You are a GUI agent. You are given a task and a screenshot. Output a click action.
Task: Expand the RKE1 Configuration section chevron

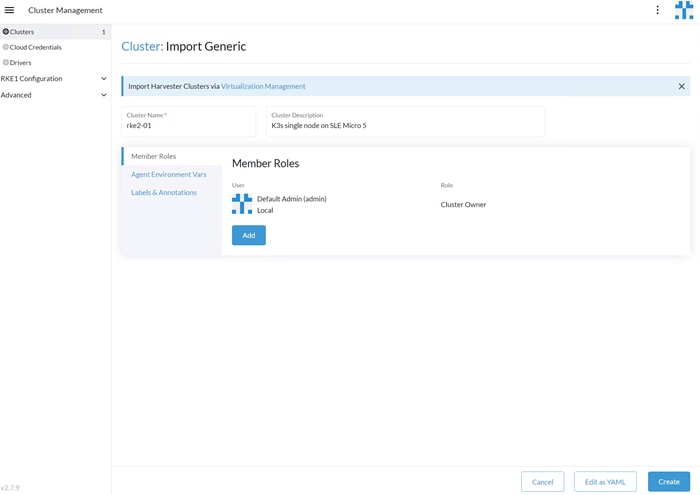click(x=104, y=79)
